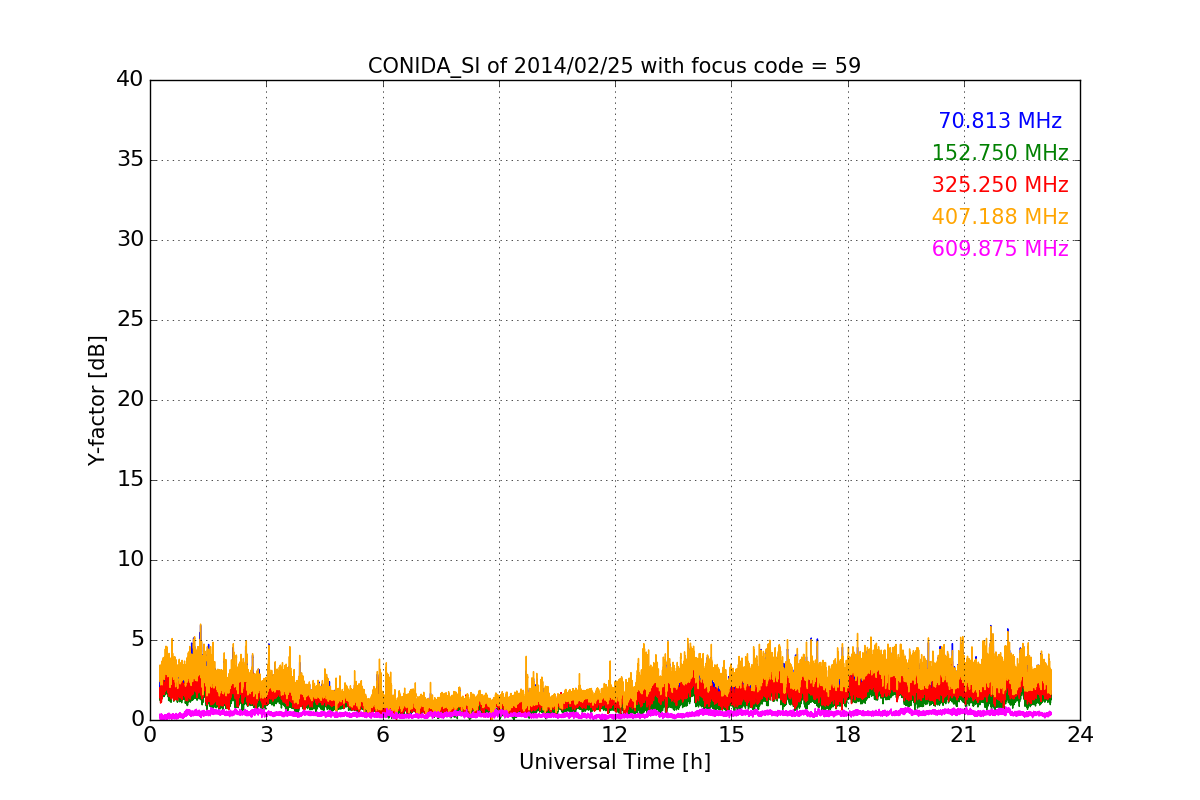Click the y-axis tick label 30
The image size is (1200, 800).
coord(130,240)
